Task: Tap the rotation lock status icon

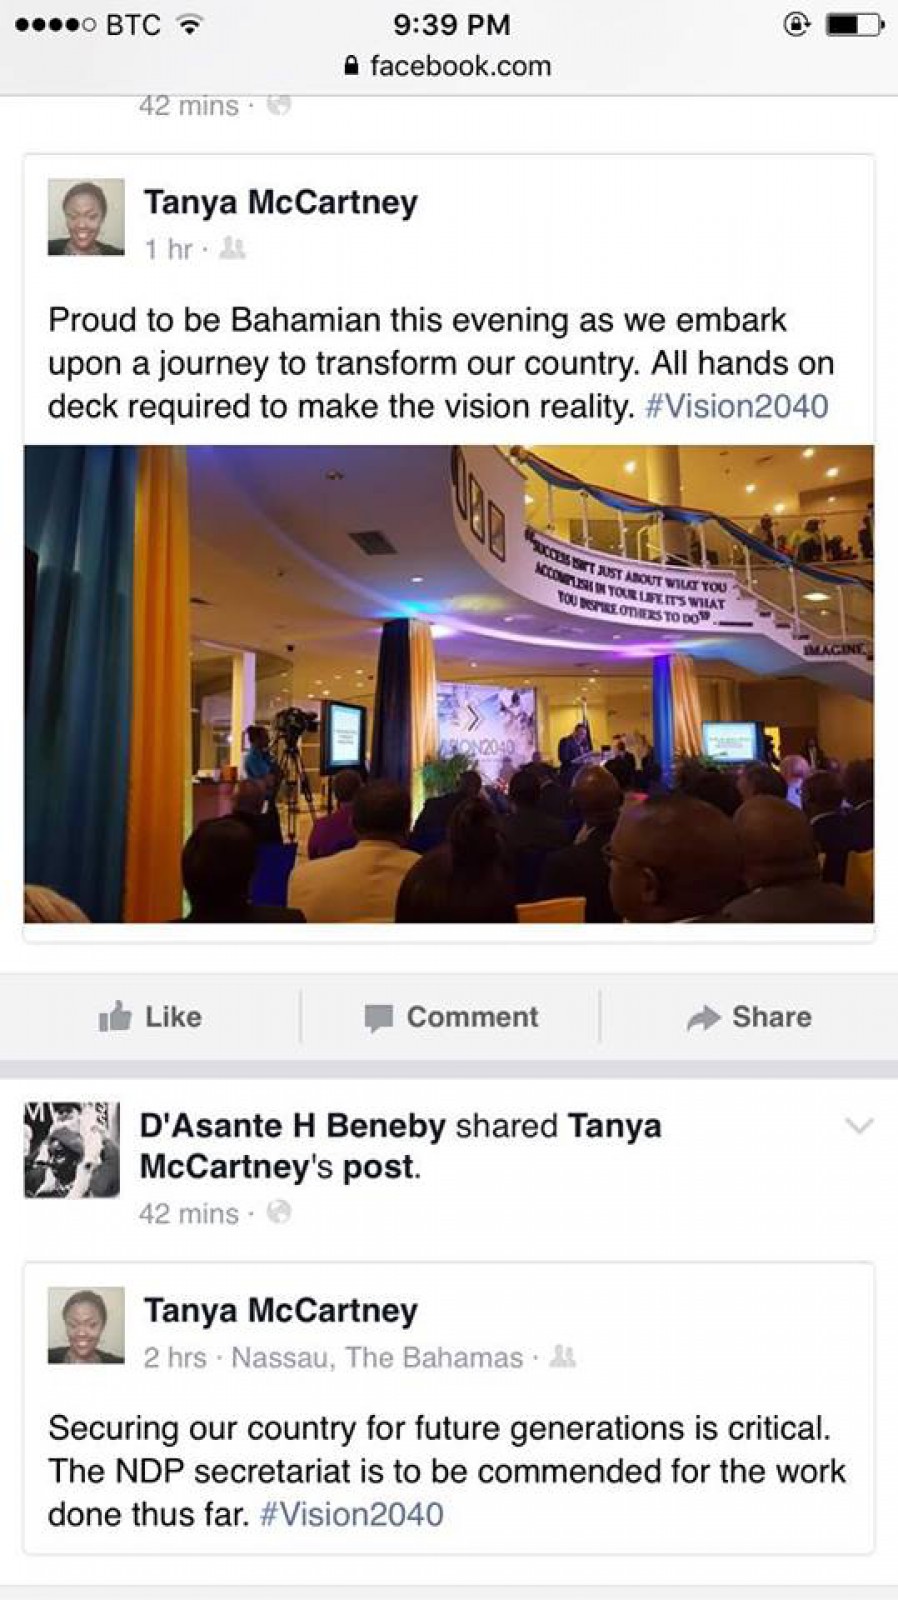Action: coord(797,24)
